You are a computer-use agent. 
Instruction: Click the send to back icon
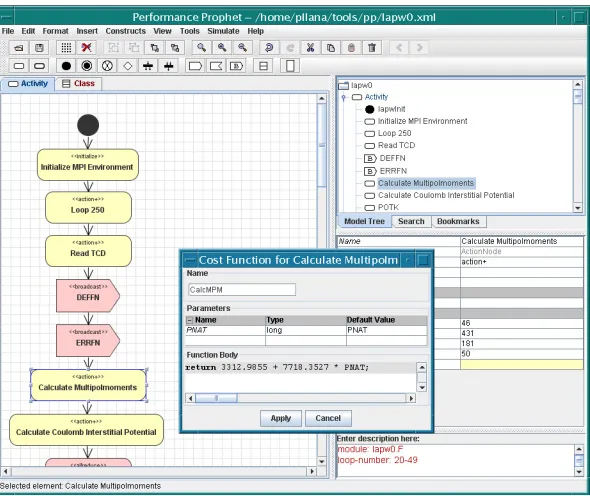tap(175, 48)
